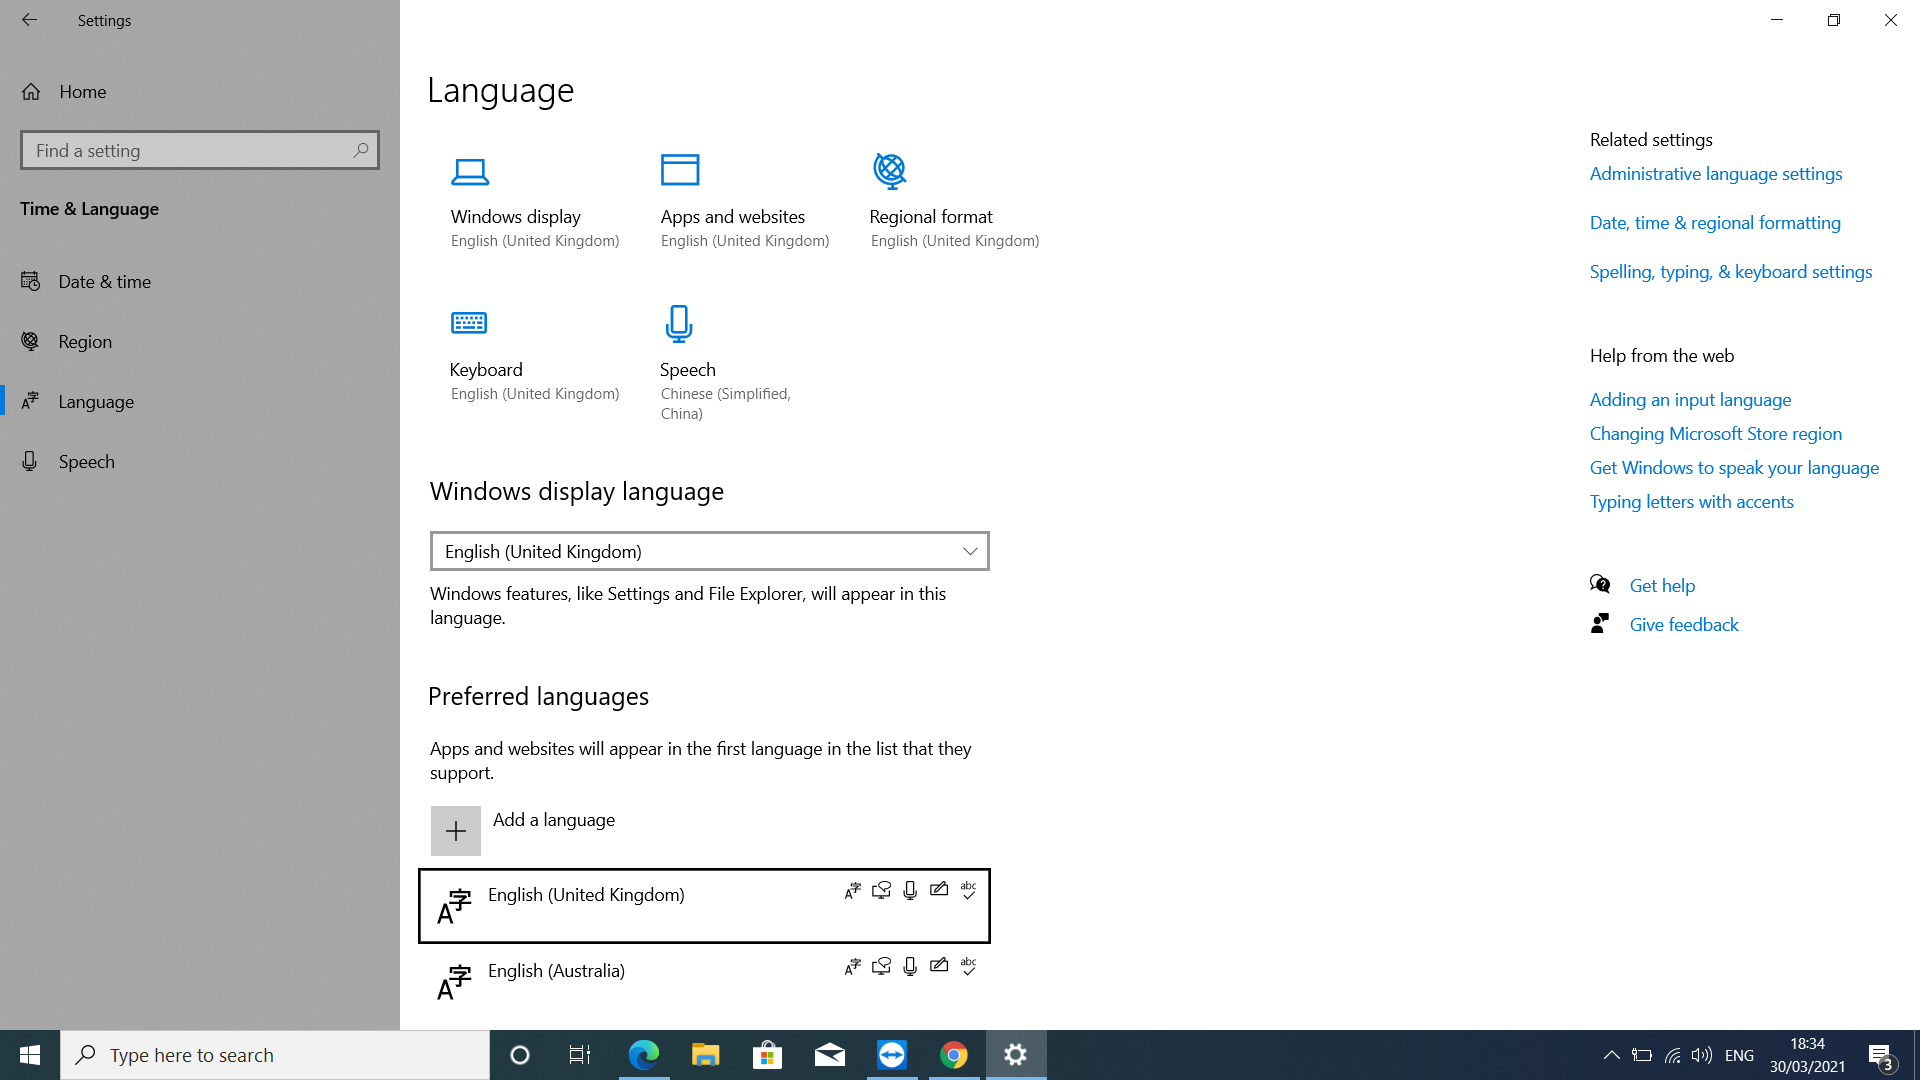This screenshot has width=1920, height=1080.
Task: Click the Home icon in sidebar
Action: (31, 92)
